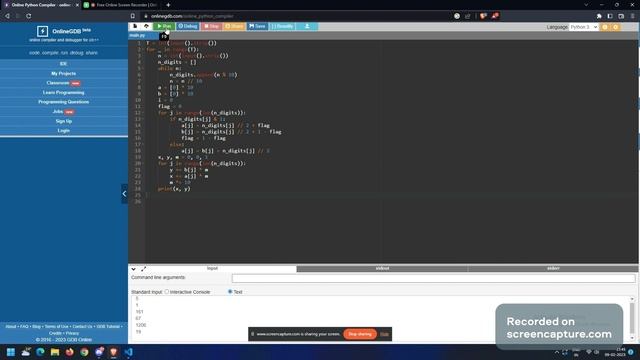The image size is (640, 360).
Task: Click the download code icon
Action: [x=307, y=26]
